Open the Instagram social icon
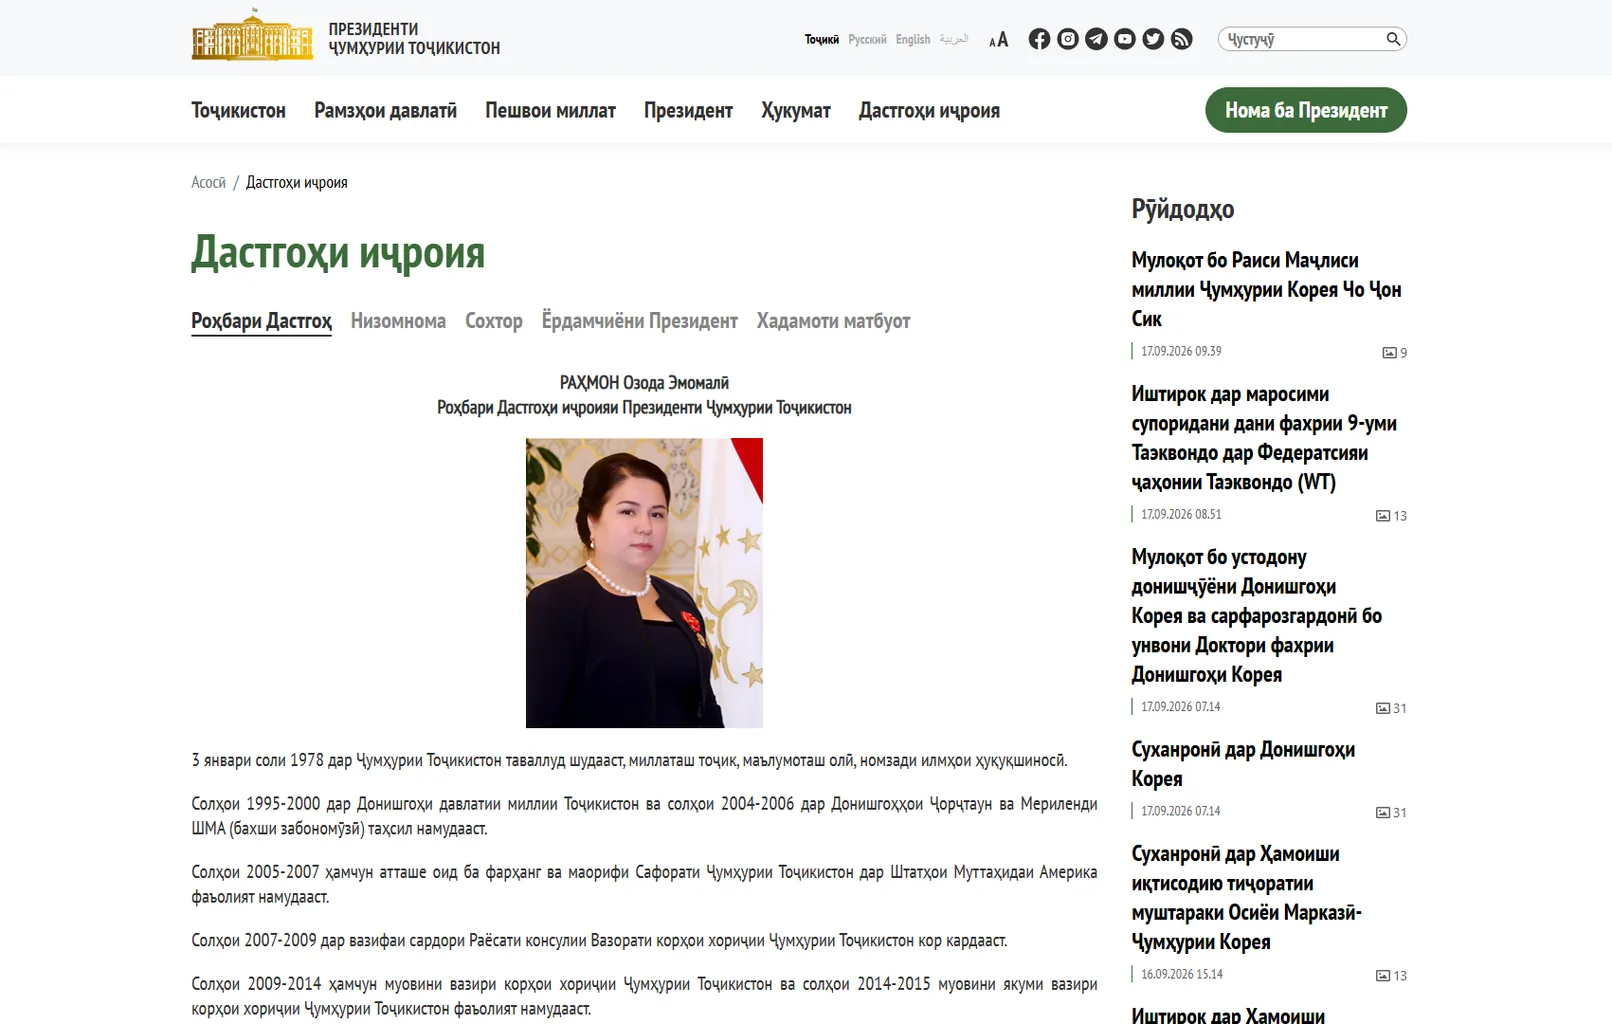 coord(1068,39)
